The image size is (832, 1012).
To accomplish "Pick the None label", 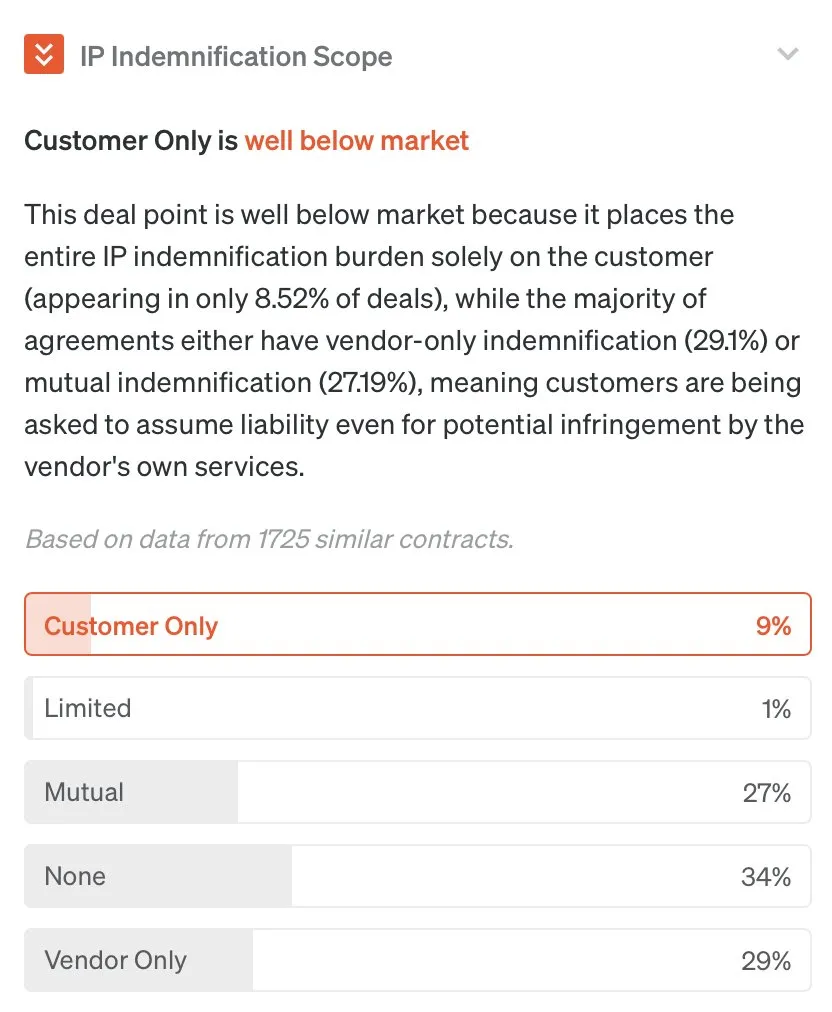I will [75, 876].
